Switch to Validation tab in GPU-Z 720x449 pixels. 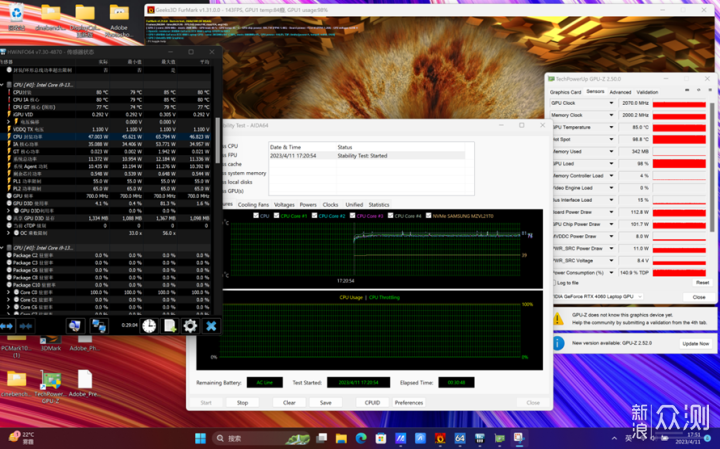[x=647, y=92]
